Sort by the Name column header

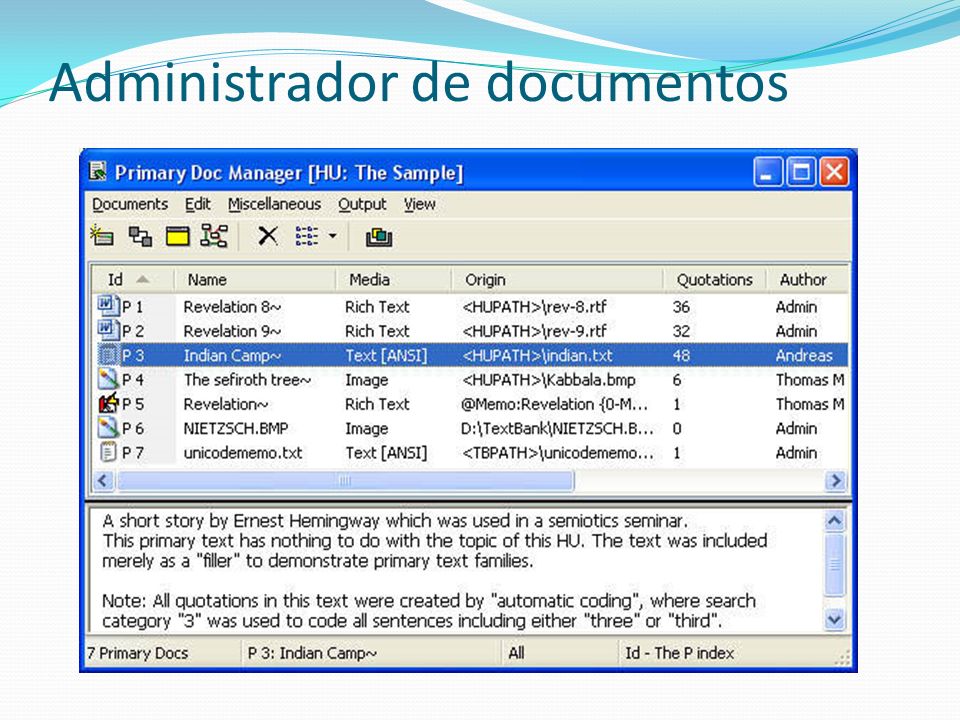[255, 279]
